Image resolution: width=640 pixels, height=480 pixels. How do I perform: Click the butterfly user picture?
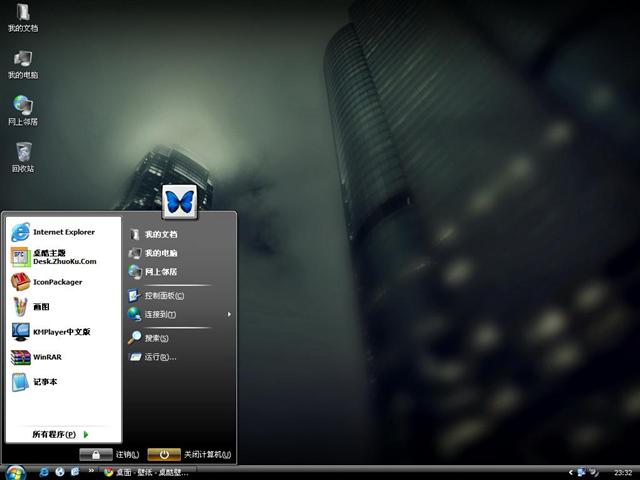point(180,202)
